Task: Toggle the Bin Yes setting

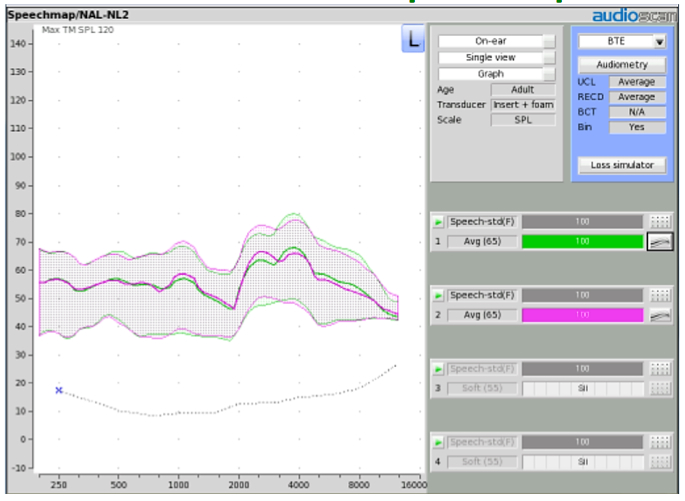Action: point(637,127)
